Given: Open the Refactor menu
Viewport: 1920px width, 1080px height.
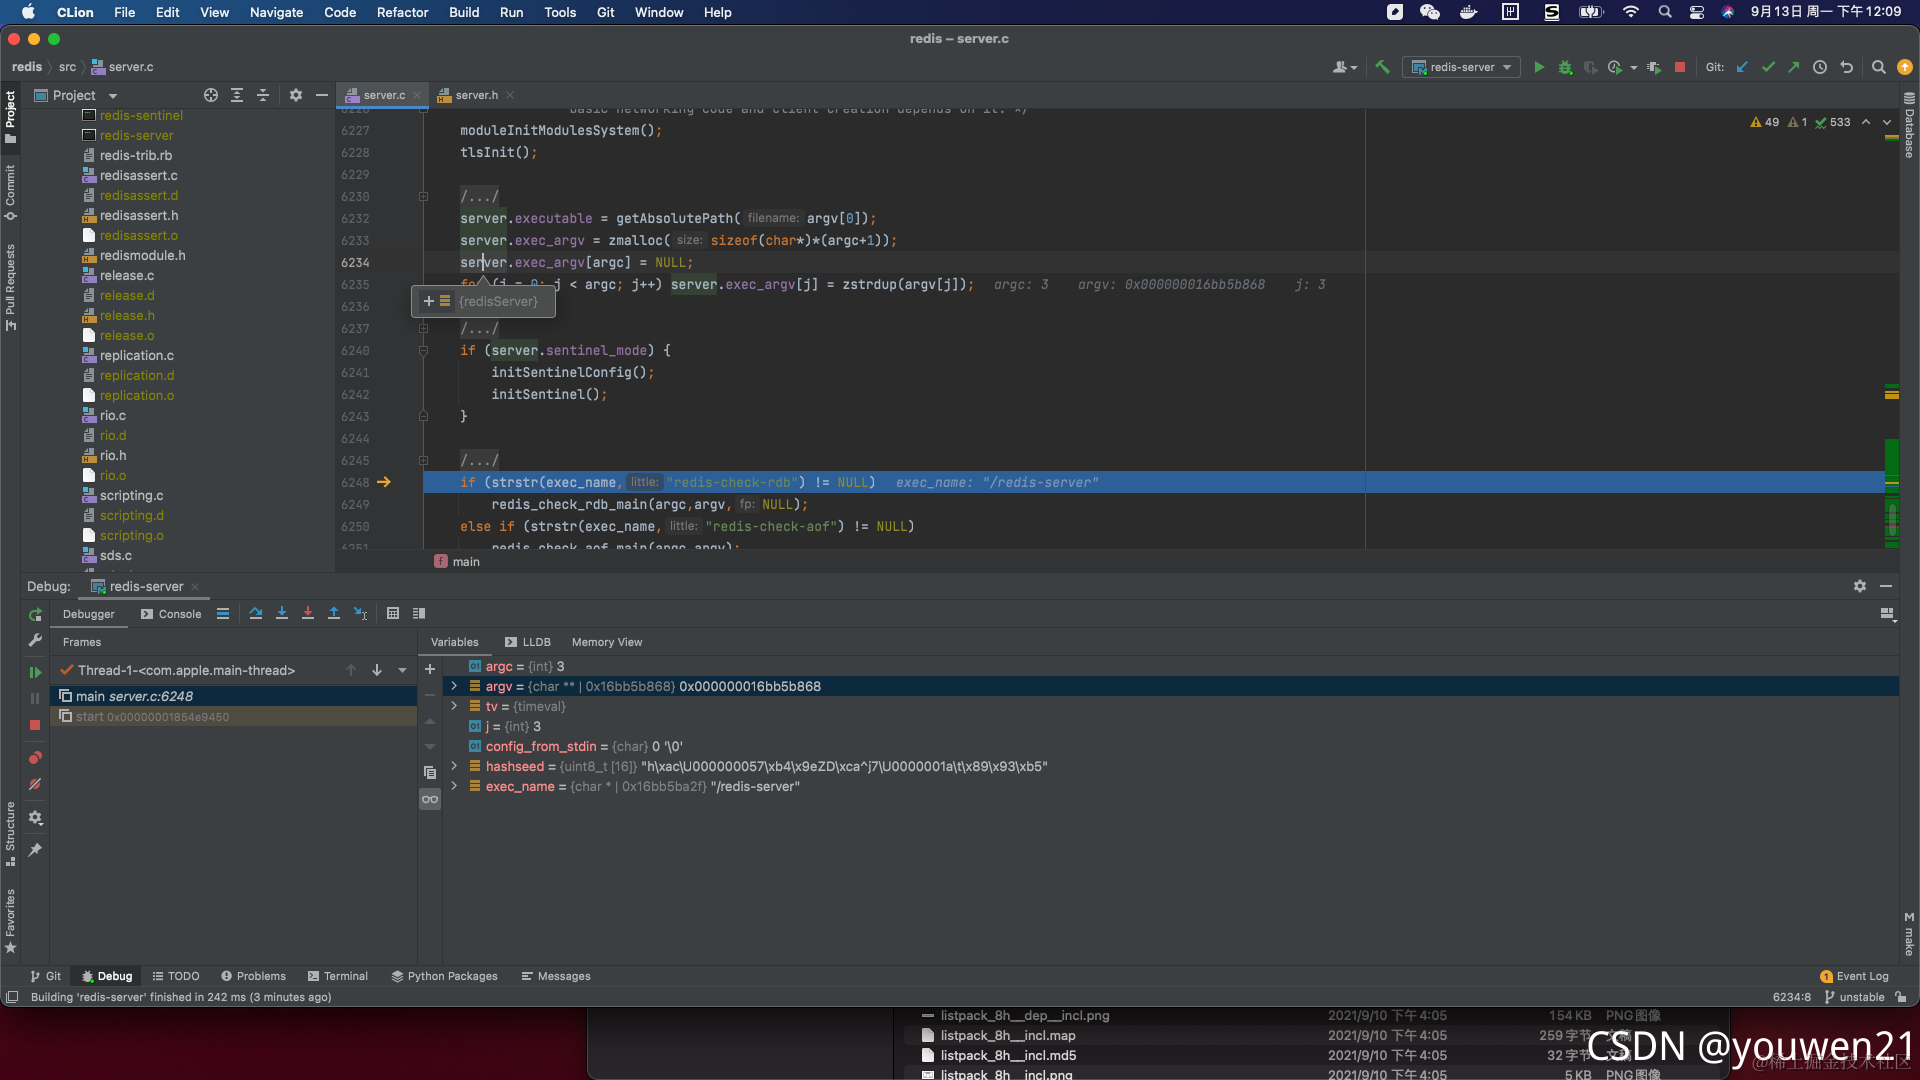Looking at the screenshot, I should (x=402, y=12).
